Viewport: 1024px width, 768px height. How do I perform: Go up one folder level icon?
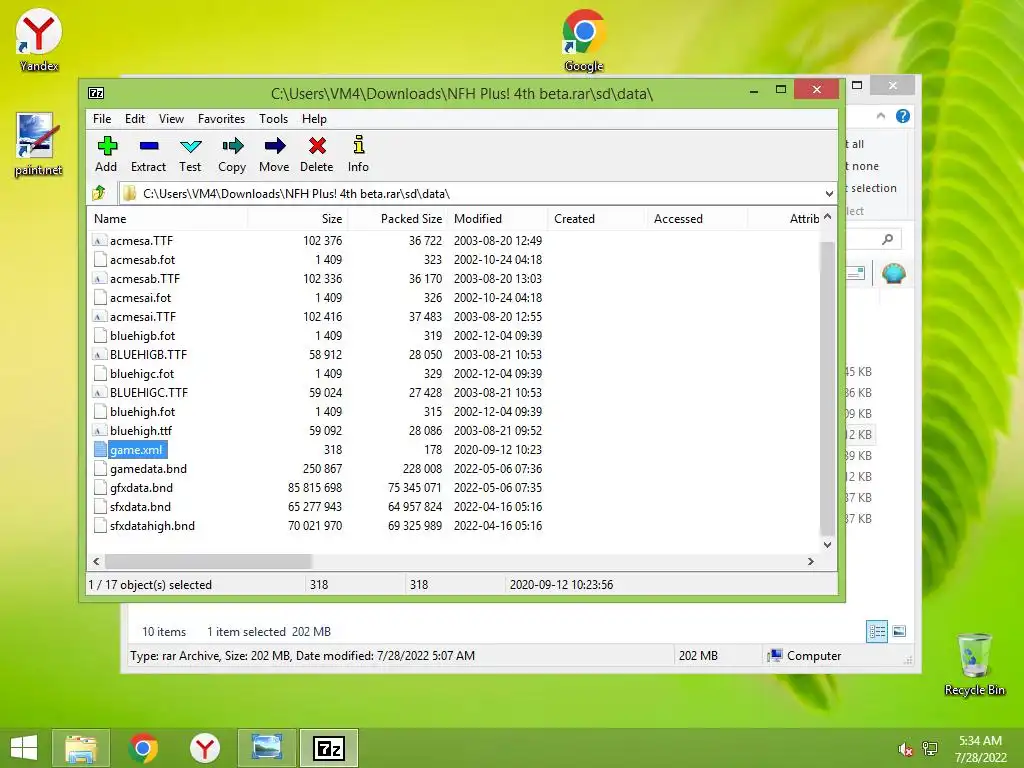[x=99, y=193]
